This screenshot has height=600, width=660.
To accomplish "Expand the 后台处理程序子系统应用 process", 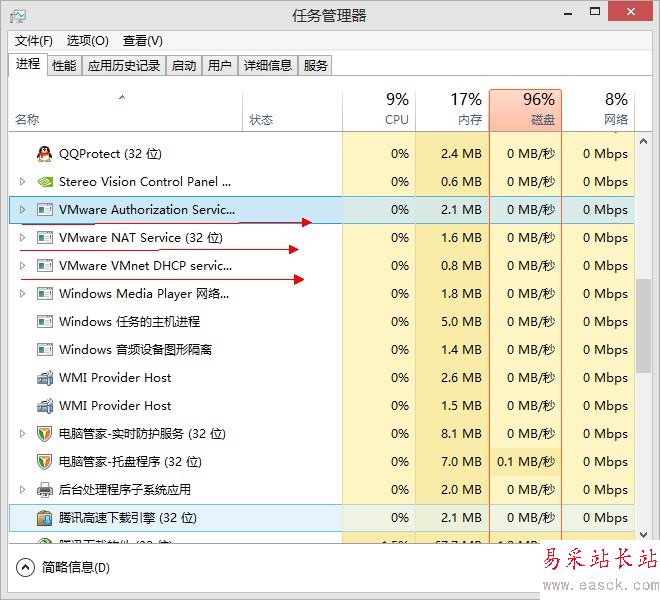I will (23, 489).
